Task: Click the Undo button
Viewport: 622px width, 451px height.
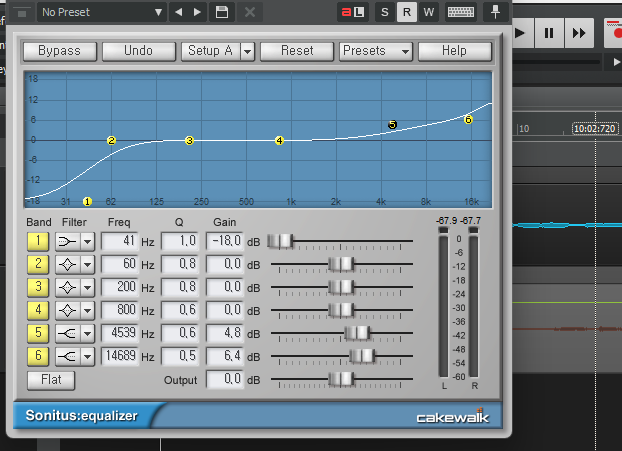Action: pyautogui.click(x=138, y=51)
